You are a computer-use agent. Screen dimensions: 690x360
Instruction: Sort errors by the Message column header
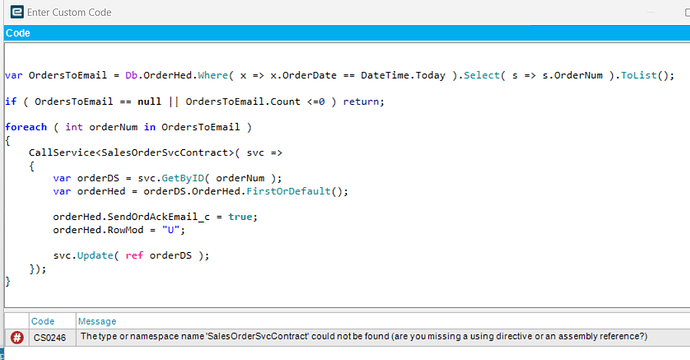click(97, 321)
